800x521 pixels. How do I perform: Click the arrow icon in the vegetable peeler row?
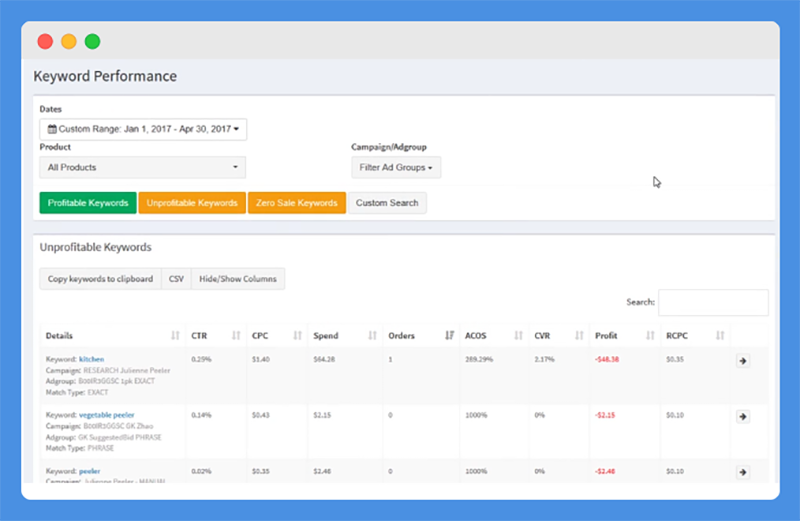tap(743, 416)
